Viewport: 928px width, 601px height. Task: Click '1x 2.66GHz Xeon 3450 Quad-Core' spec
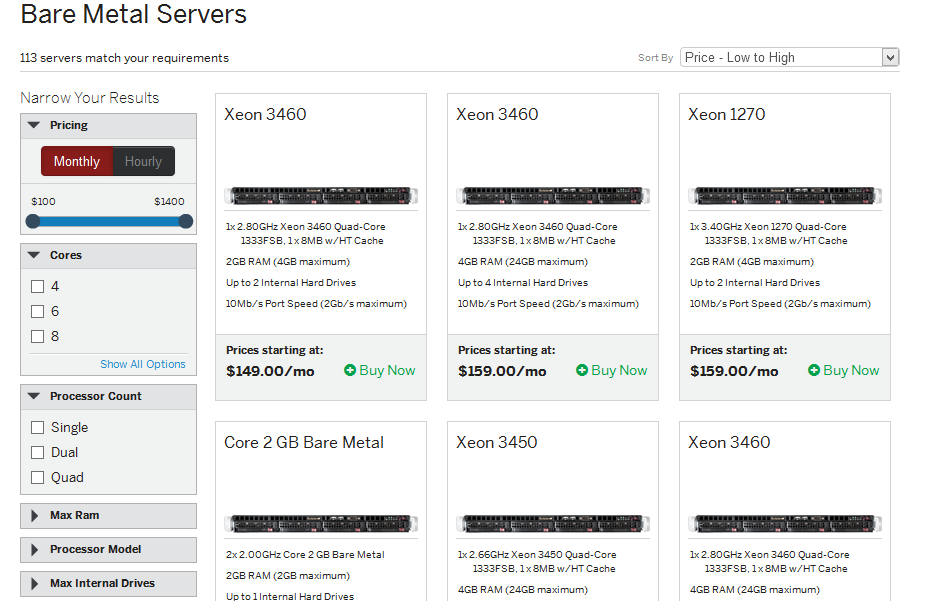tap(537, 555)
